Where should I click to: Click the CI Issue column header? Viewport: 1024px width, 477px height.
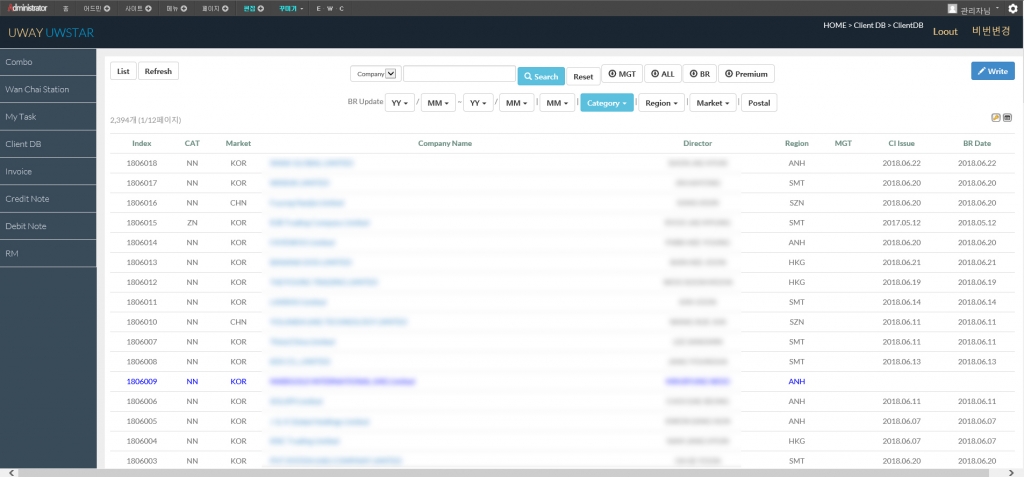click(x=901, y=143)
